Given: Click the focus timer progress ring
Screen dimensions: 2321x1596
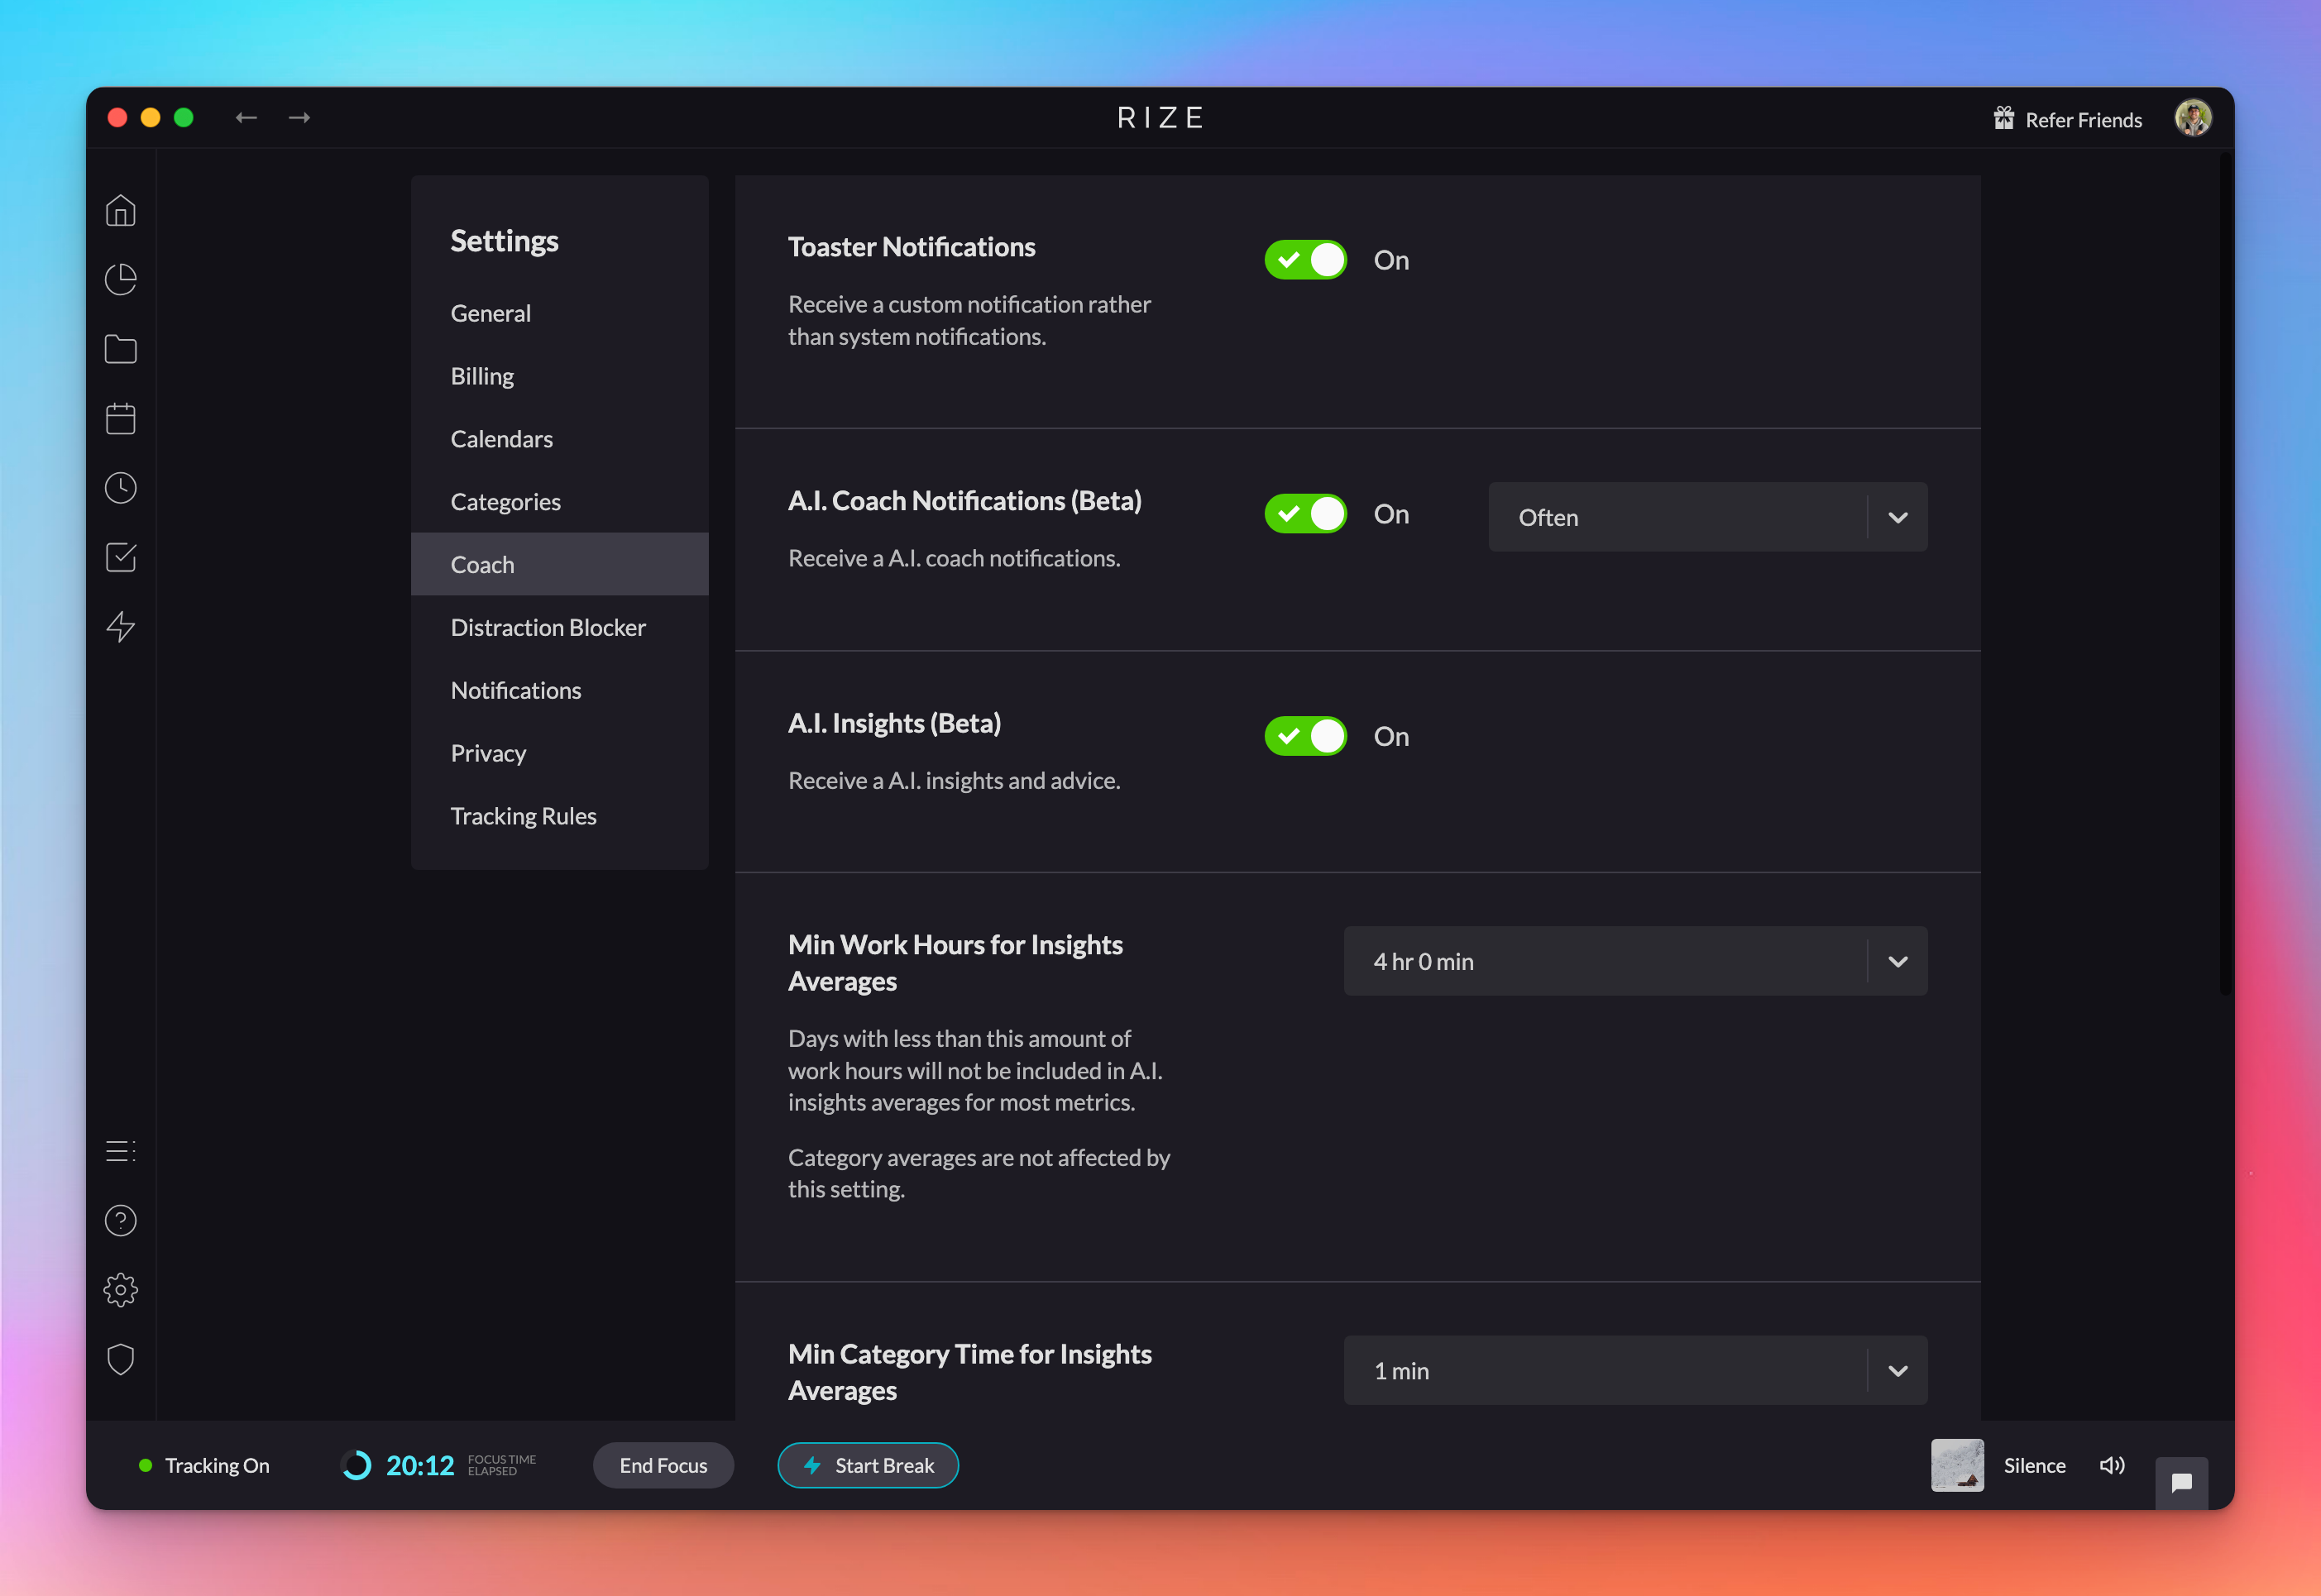Looking at the screenshot, I should point(356,1466).
